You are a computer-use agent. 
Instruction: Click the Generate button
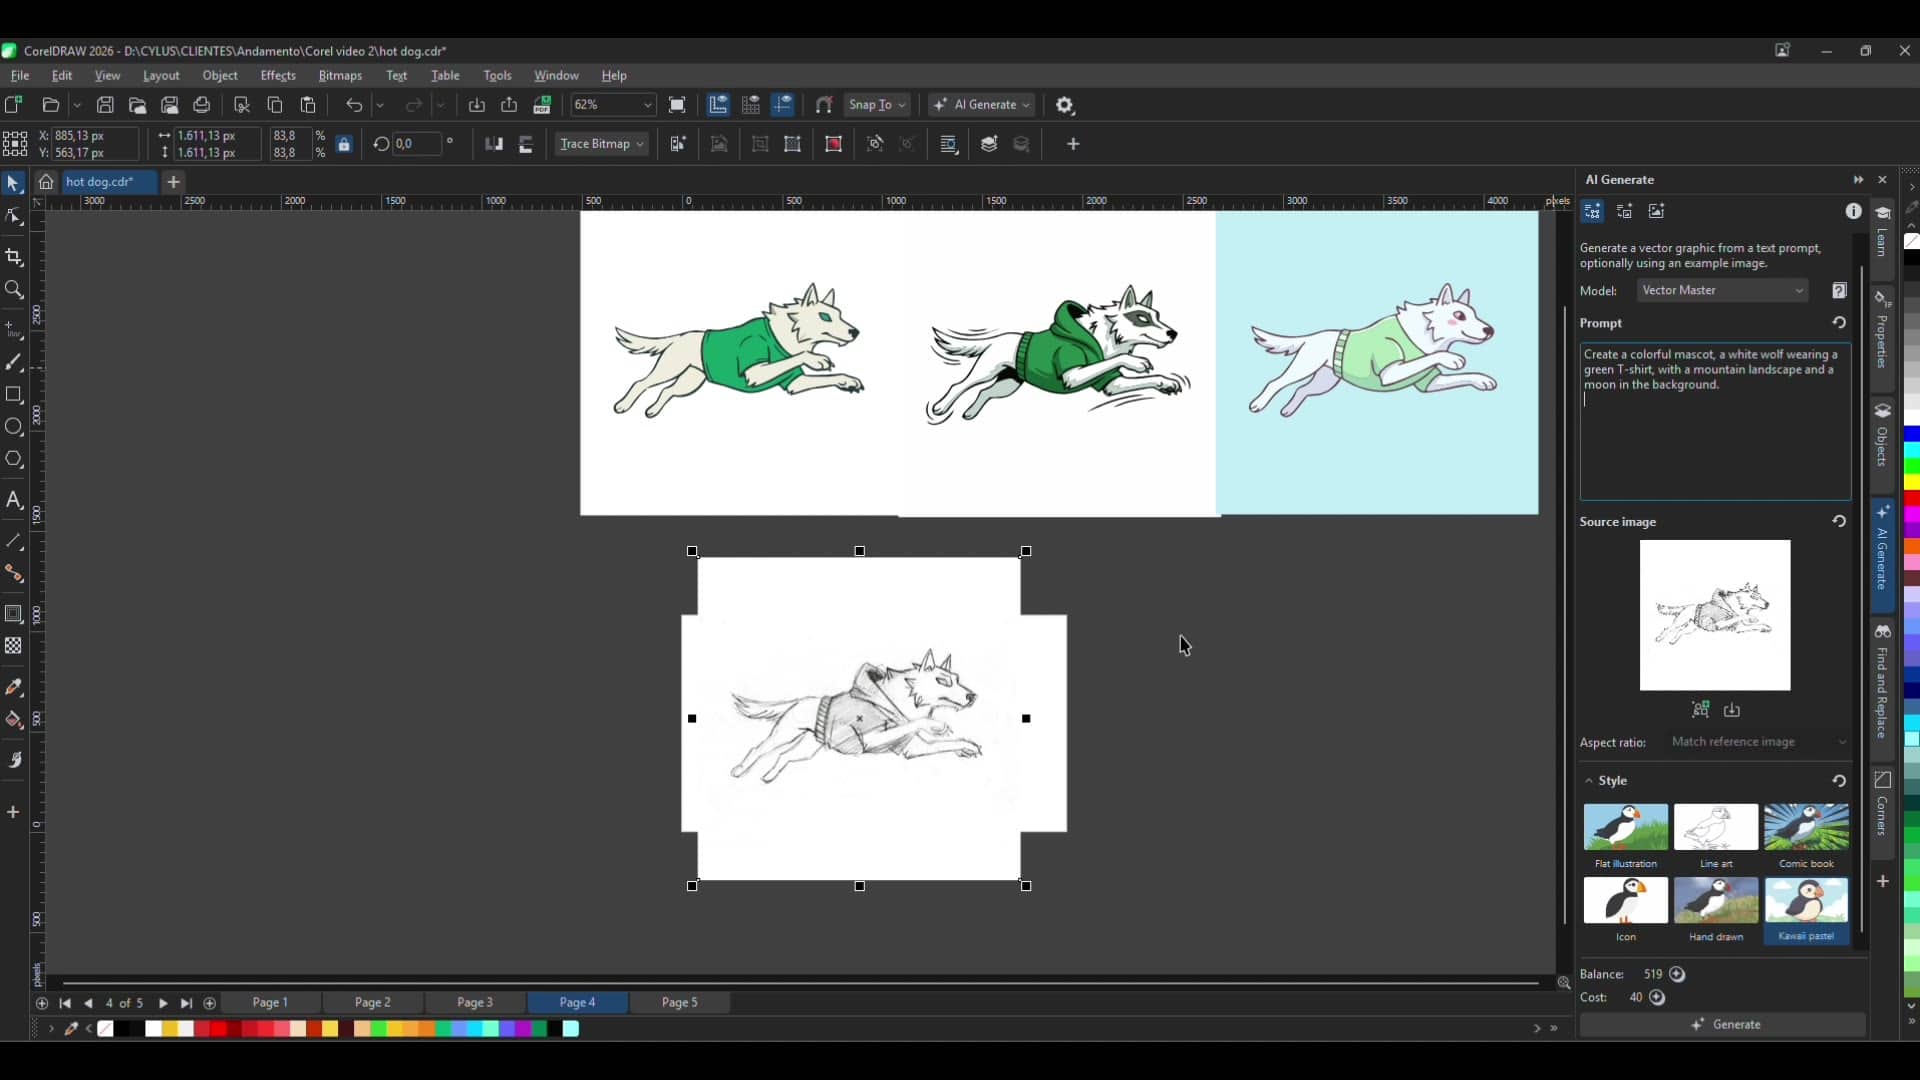1722,1024
